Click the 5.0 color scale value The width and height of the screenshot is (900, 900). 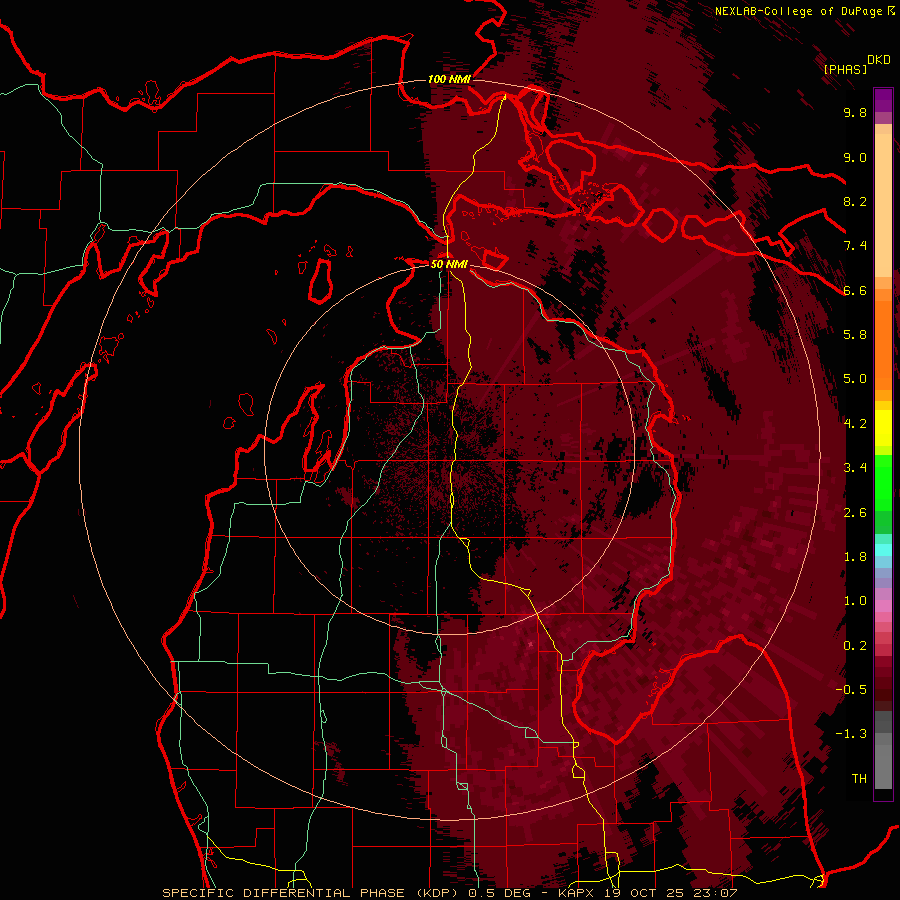click(x=855, y=379)
